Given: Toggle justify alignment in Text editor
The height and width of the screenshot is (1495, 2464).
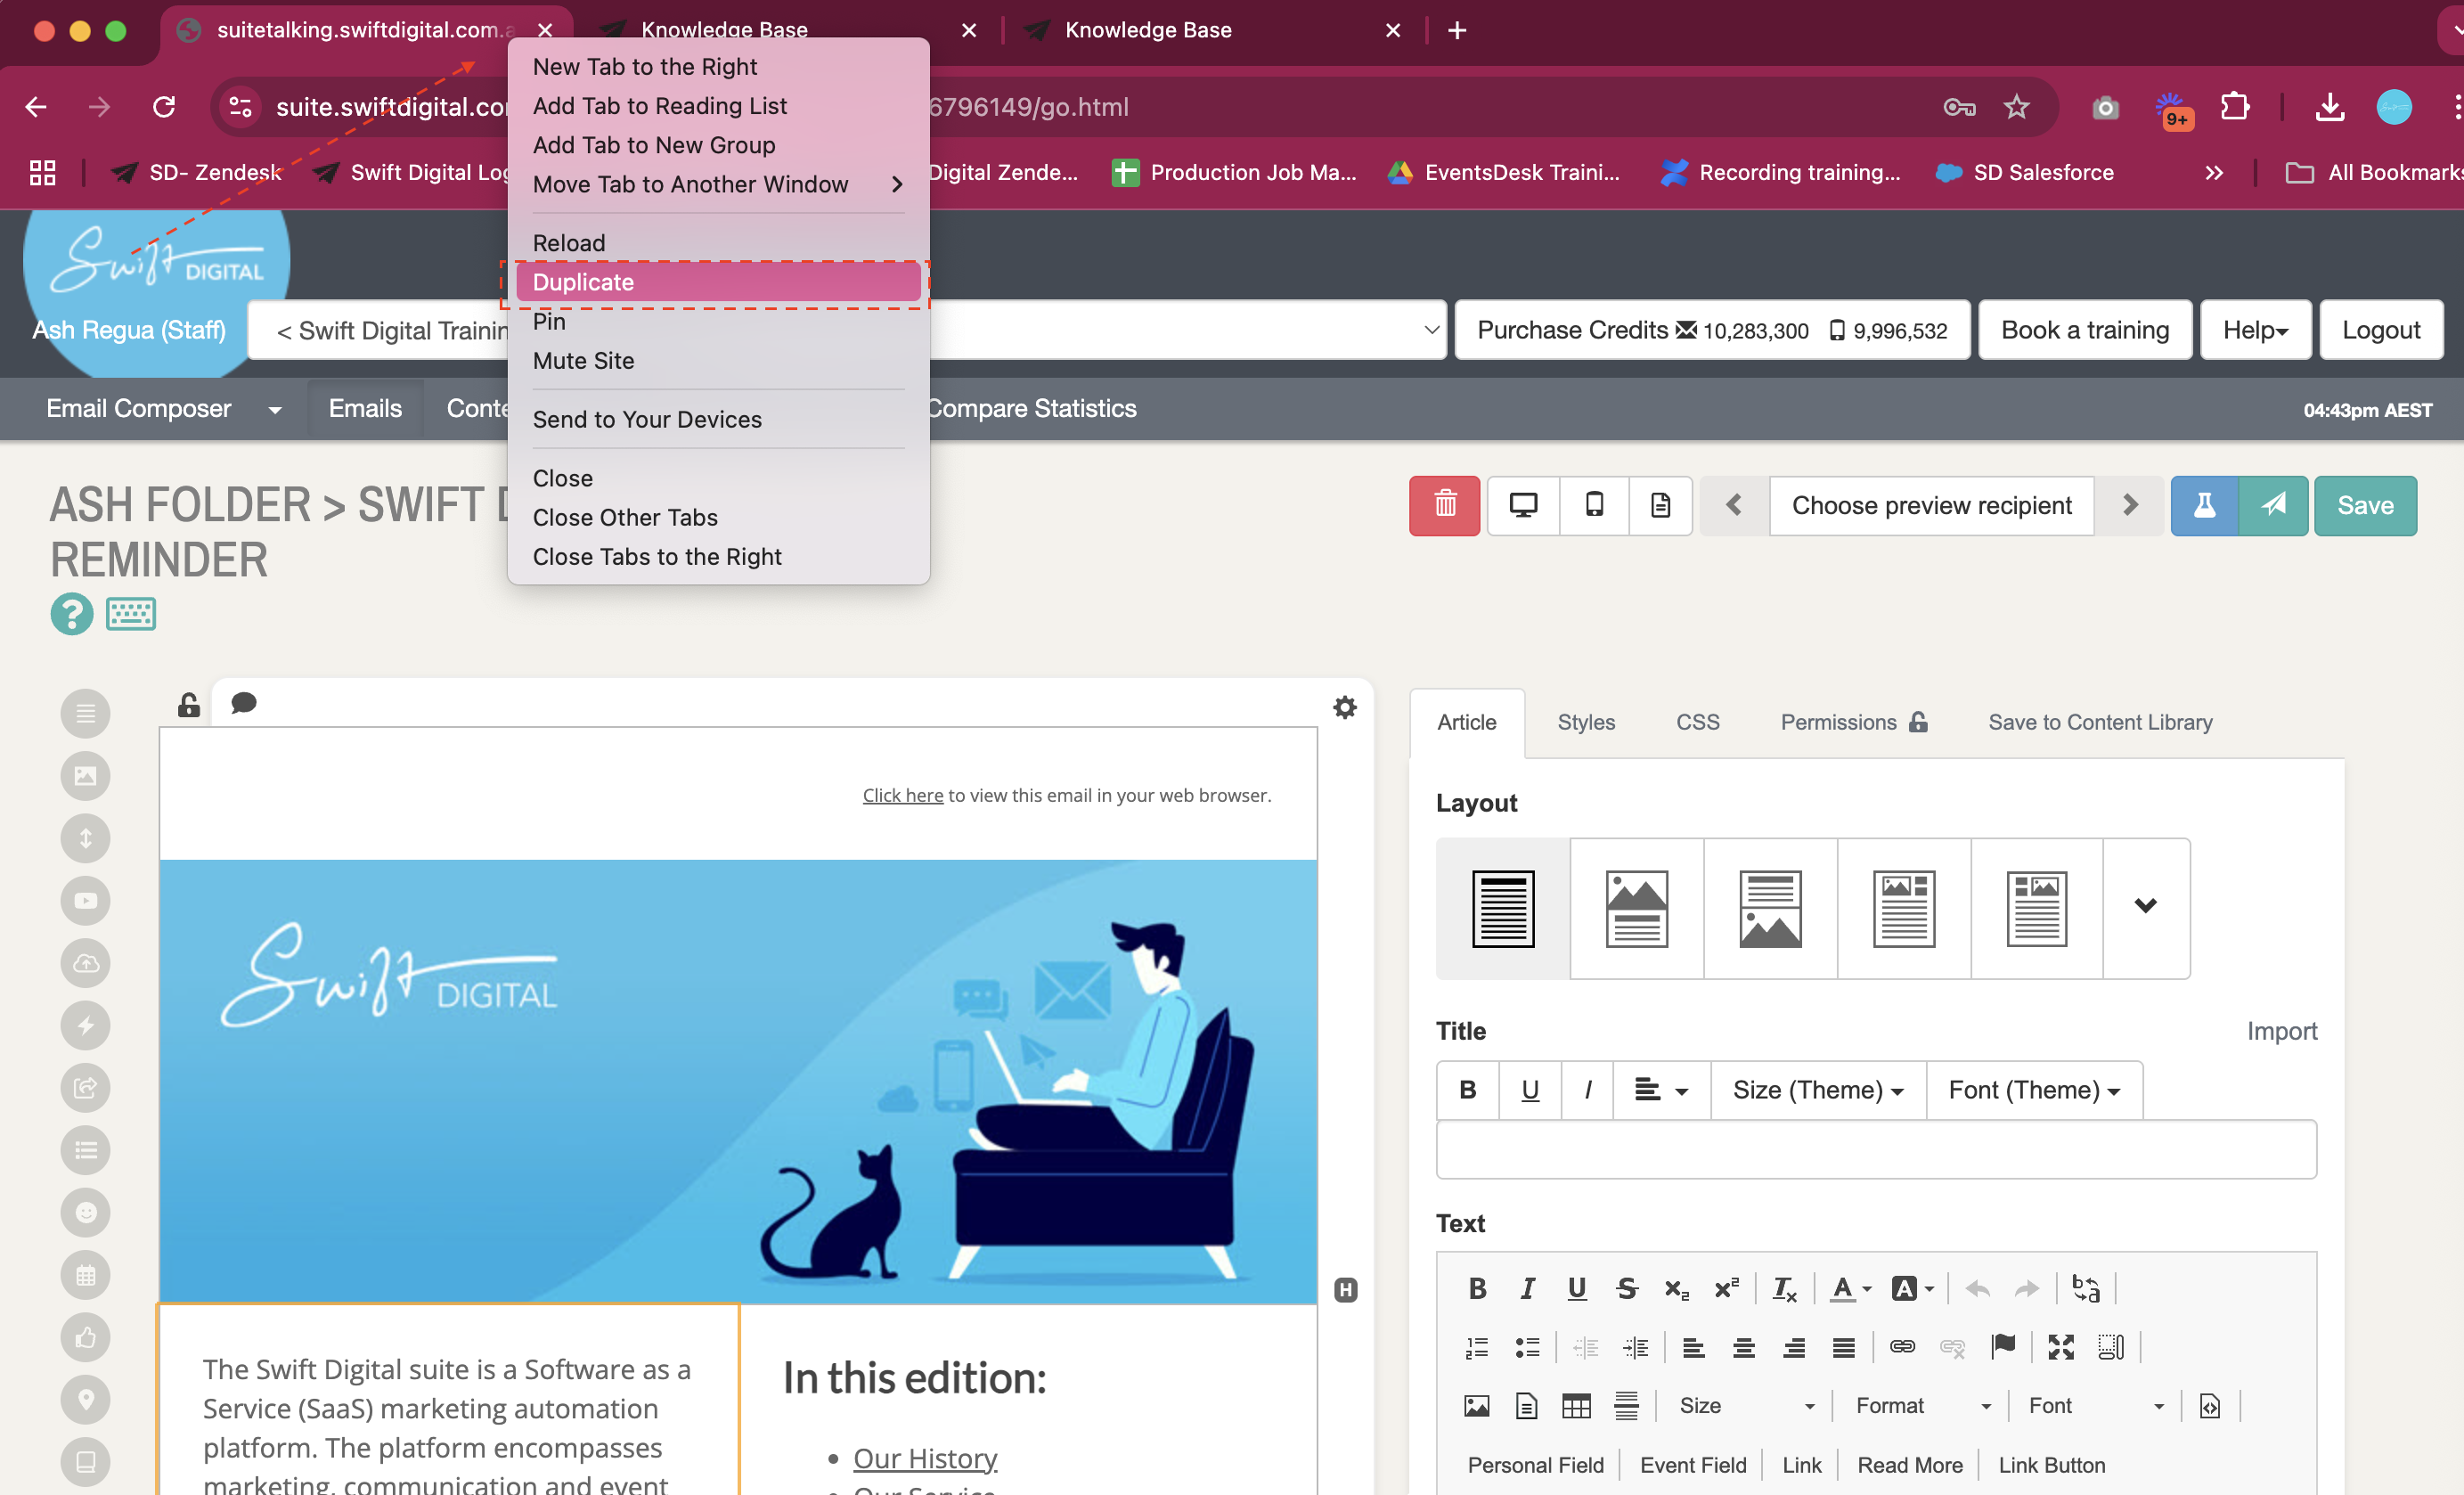Looking at the screenshot, I should pos(1843,1347).
